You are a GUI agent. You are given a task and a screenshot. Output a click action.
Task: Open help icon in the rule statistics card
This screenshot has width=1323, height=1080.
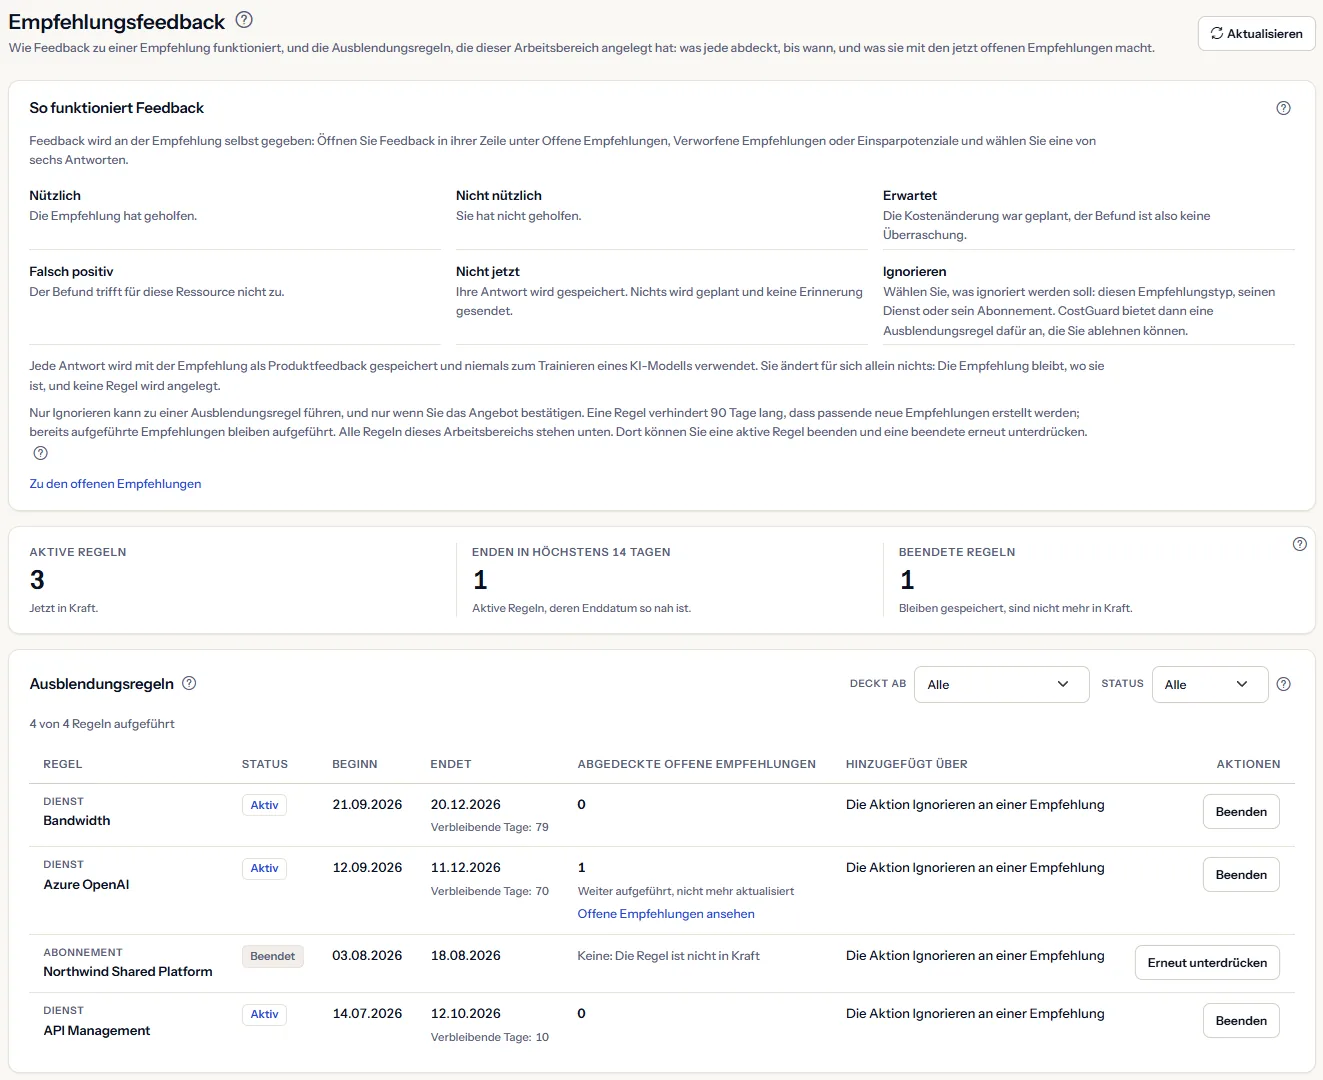point(1299,544)
